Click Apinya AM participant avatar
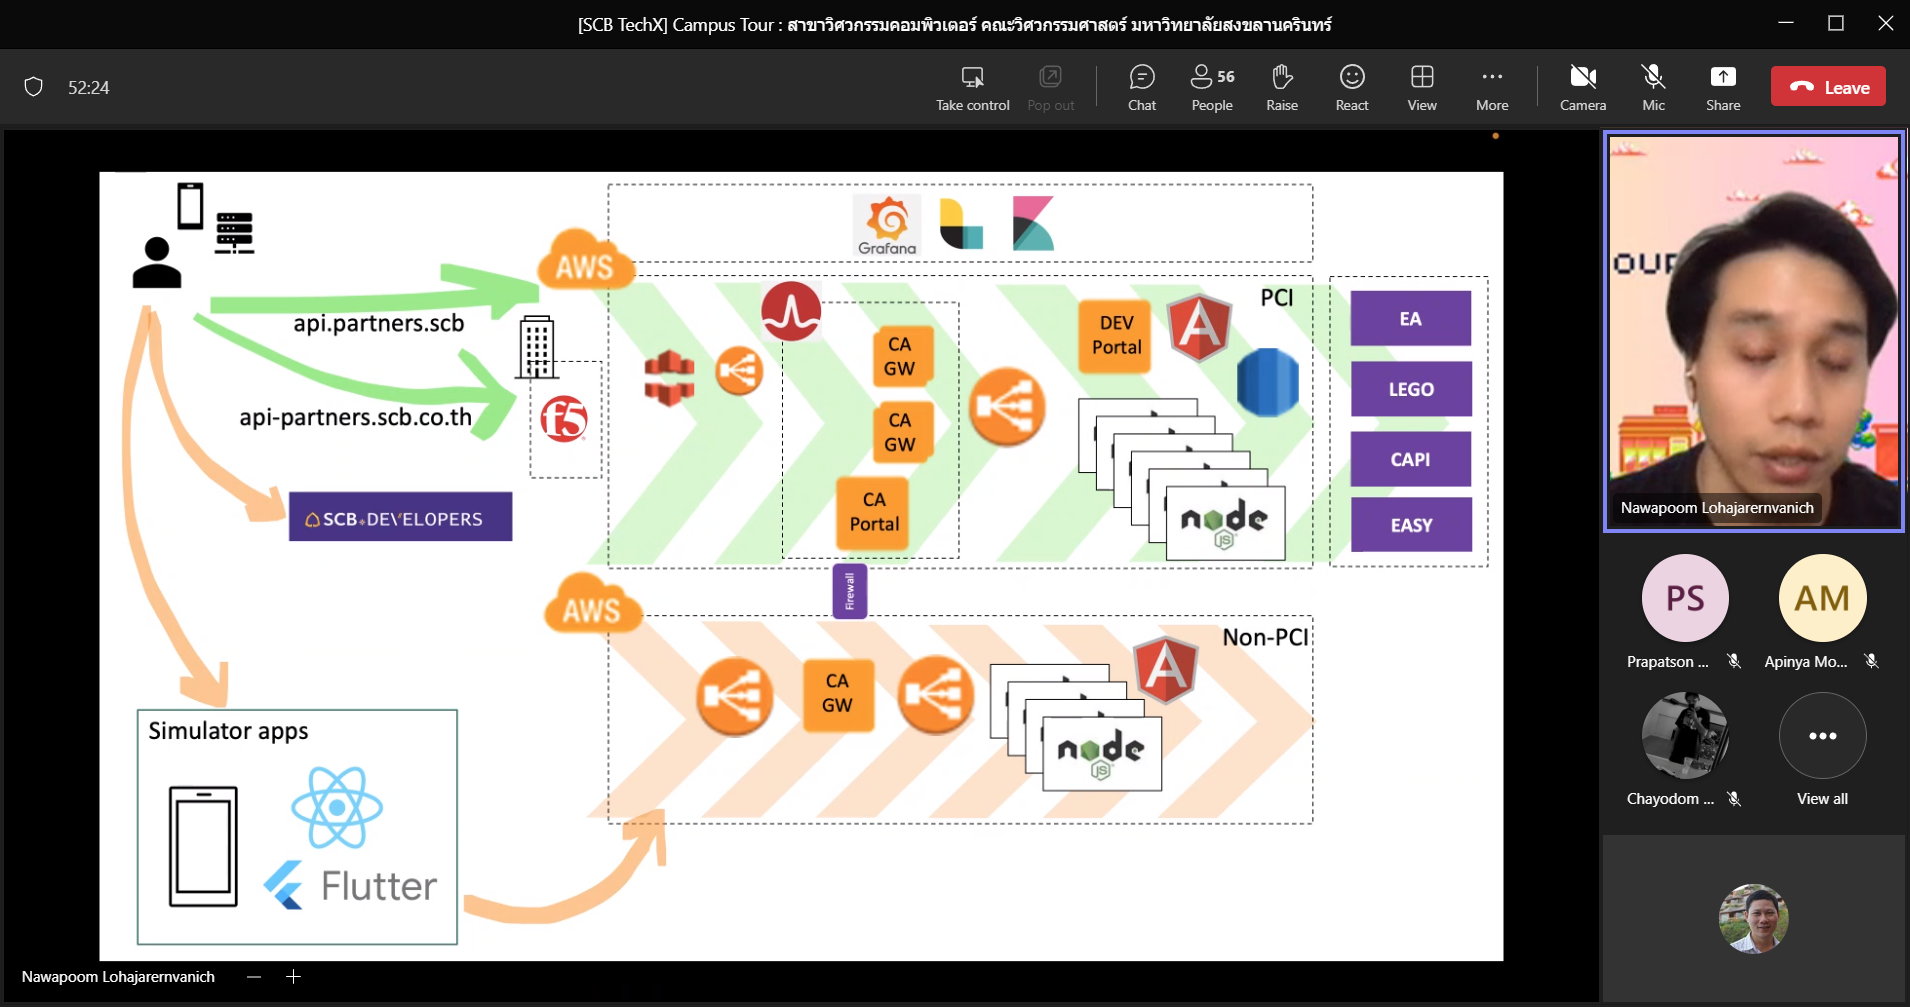The image size is (1910, 1007). tap(1821, 598)
